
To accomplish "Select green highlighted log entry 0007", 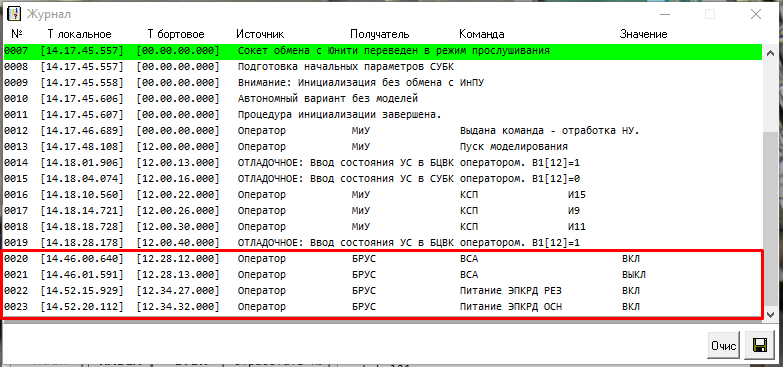I will [x=383, y=51].
